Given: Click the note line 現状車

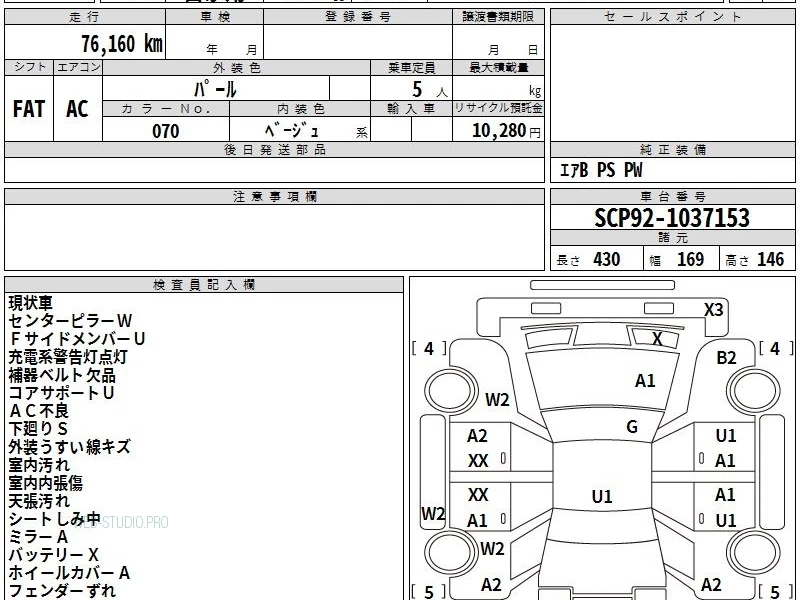Looking at the screenshot, I should 31,303.
